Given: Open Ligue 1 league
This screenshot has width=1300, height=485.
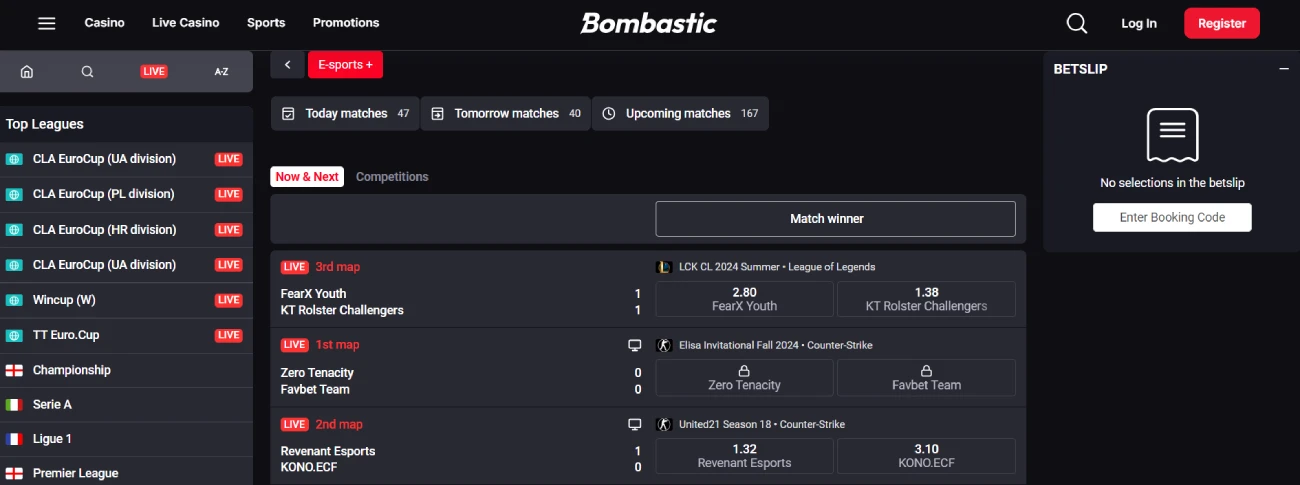Looking at the screenshot, I should coord(126,439).
